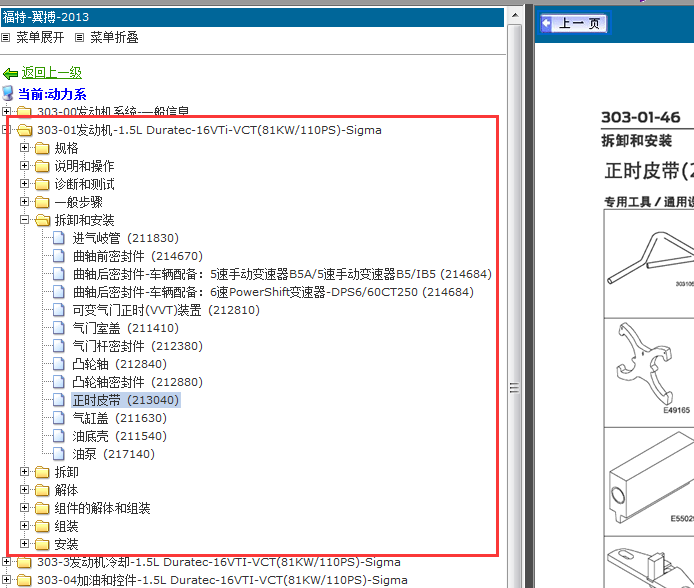Image resolution: width=694 pixels, height=588 pixels.
Task: Click folder icon of 303-01发动机
Action: coord(24,130)
